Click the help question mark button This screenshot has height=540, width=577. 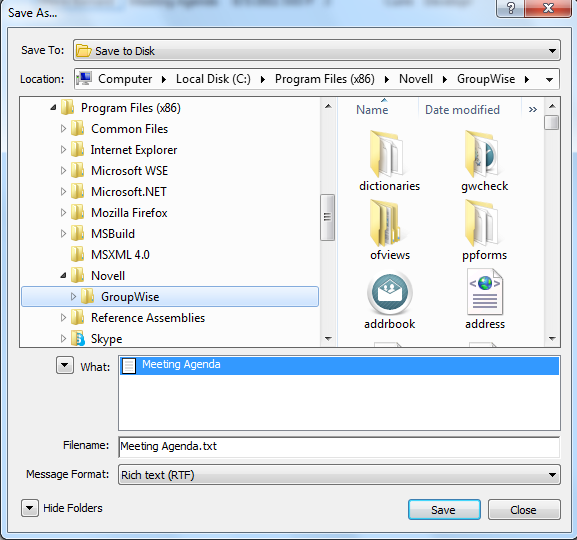[510, 8]
